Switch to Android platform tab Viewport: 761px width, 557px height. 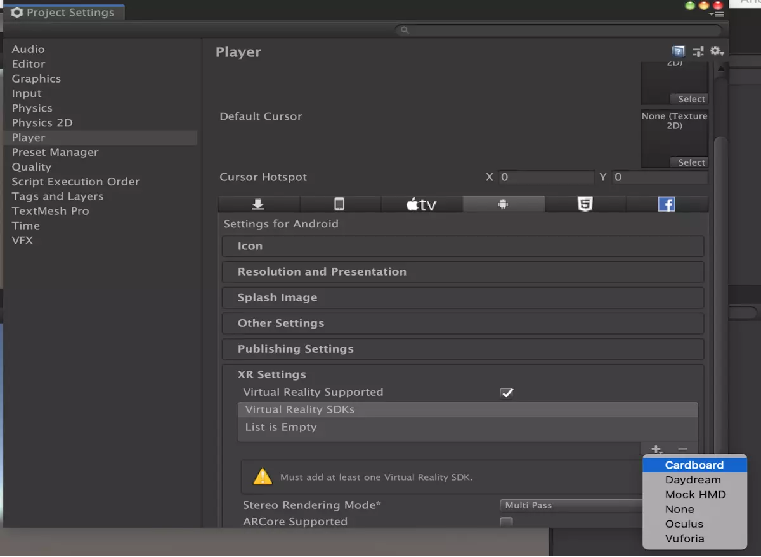503,204
